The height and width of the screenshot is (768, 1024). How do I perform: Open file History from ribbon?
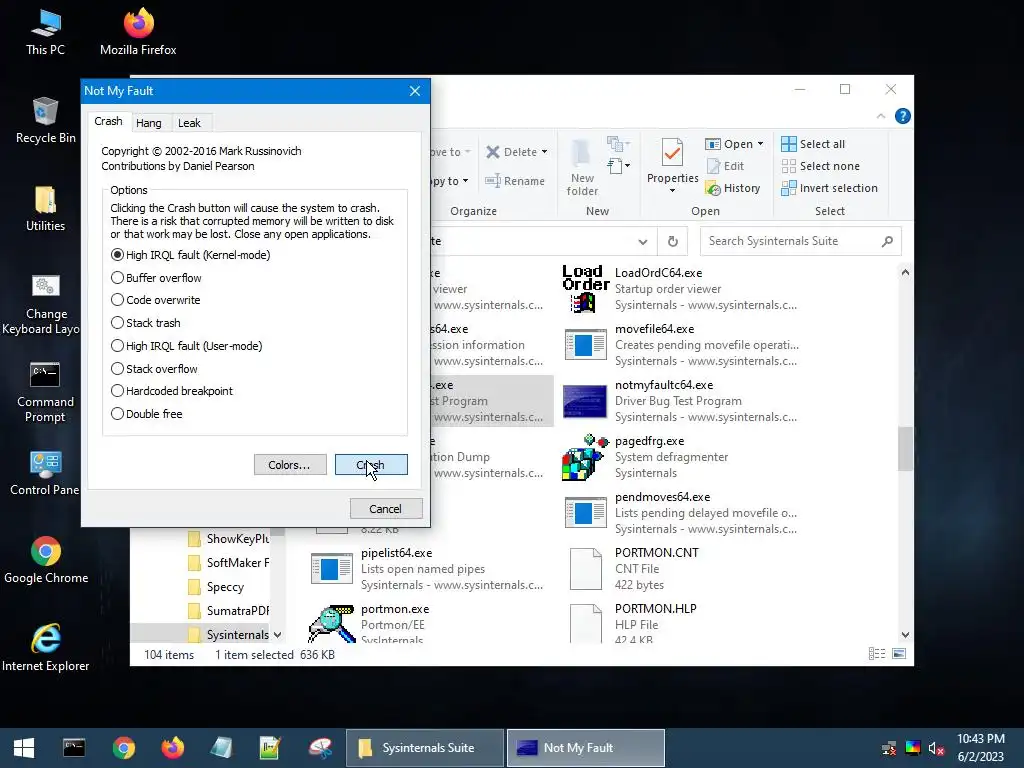coord(733,188)
